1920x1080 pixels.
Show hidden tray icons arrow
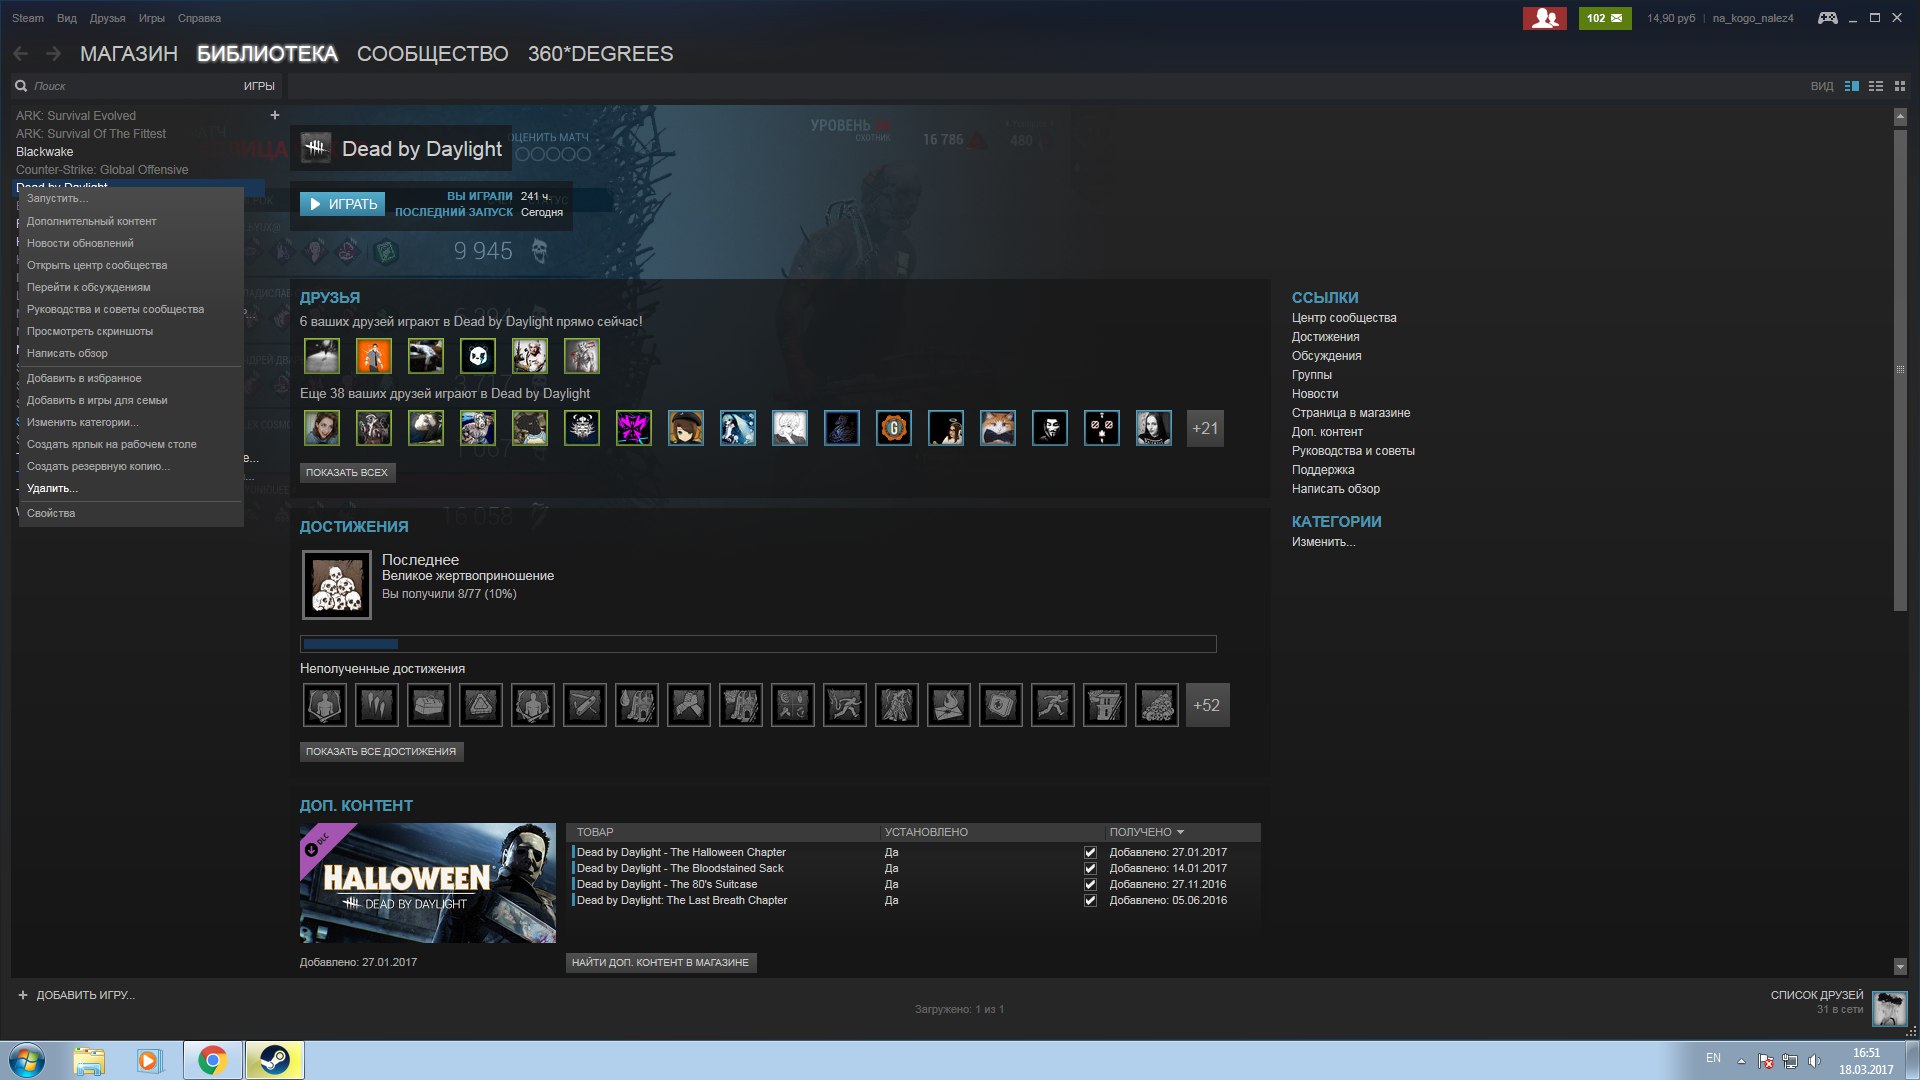[x=1741, y=1061]
